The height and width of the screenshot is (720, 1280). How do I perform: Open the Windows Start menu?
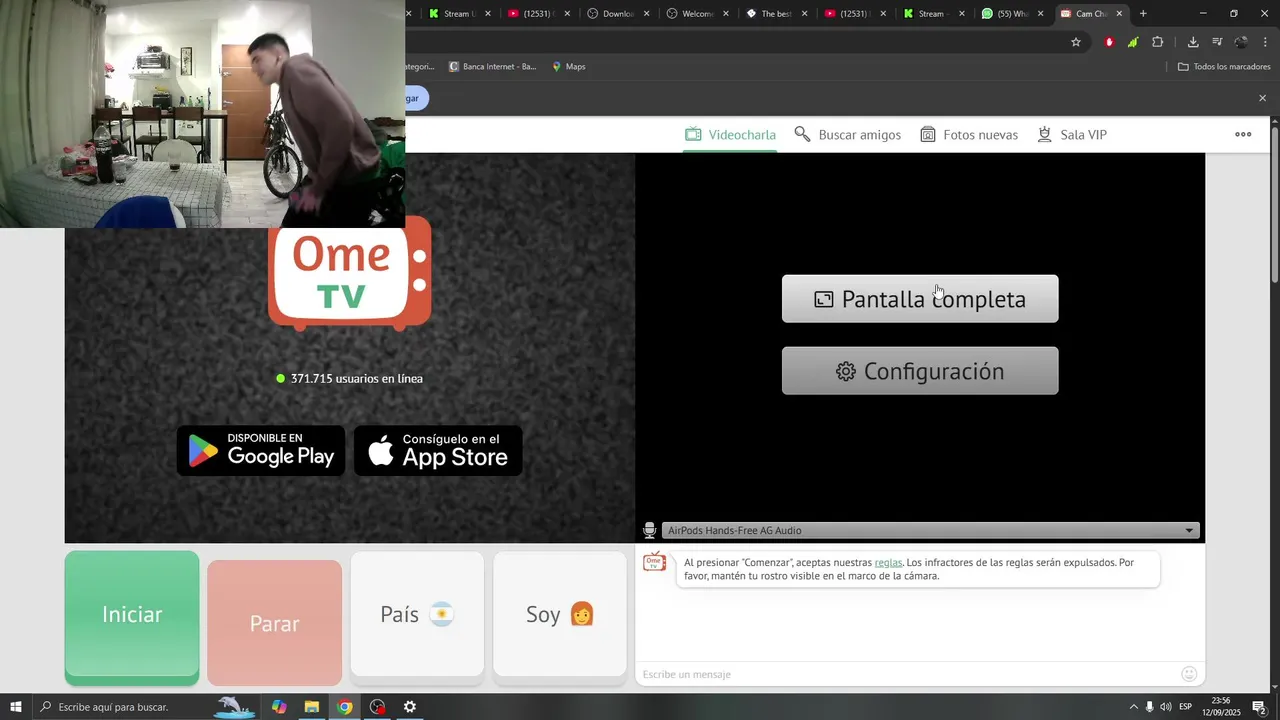pyautogui.click(x=16, y=707)
